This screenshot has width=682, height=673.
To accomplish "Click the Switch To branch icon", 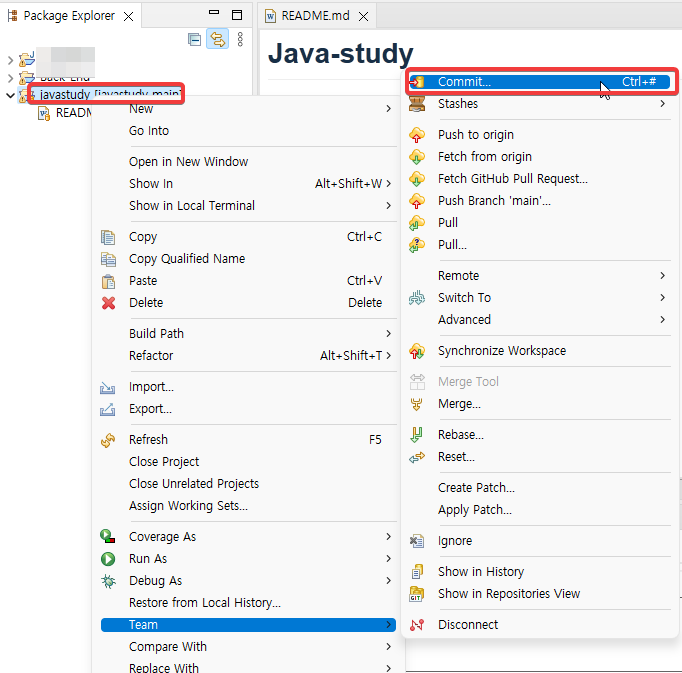I will tap(417, 298).
